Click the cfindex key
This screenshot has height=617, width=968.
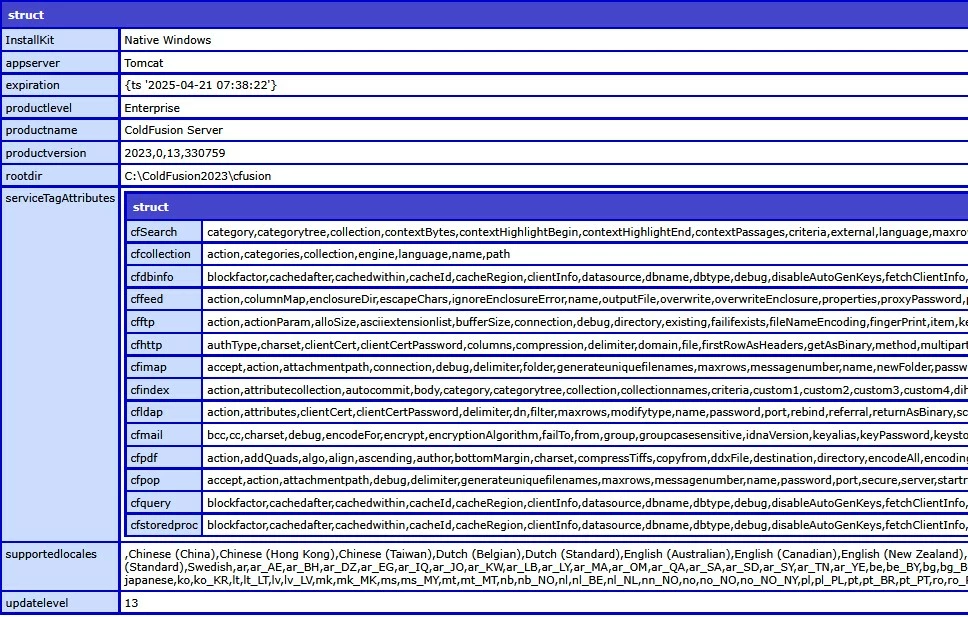coord(164,390)
